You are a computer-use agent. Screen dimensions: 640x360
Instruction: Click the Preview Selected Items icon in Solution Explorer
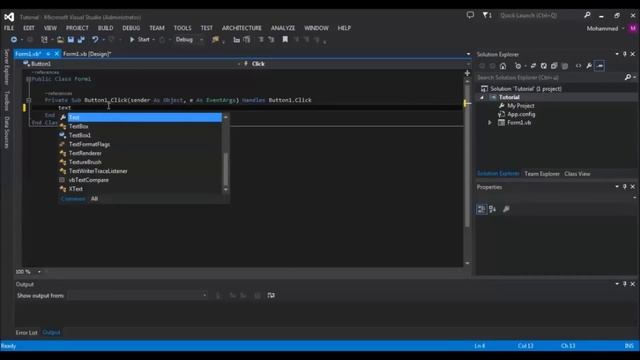coord(600,66)
